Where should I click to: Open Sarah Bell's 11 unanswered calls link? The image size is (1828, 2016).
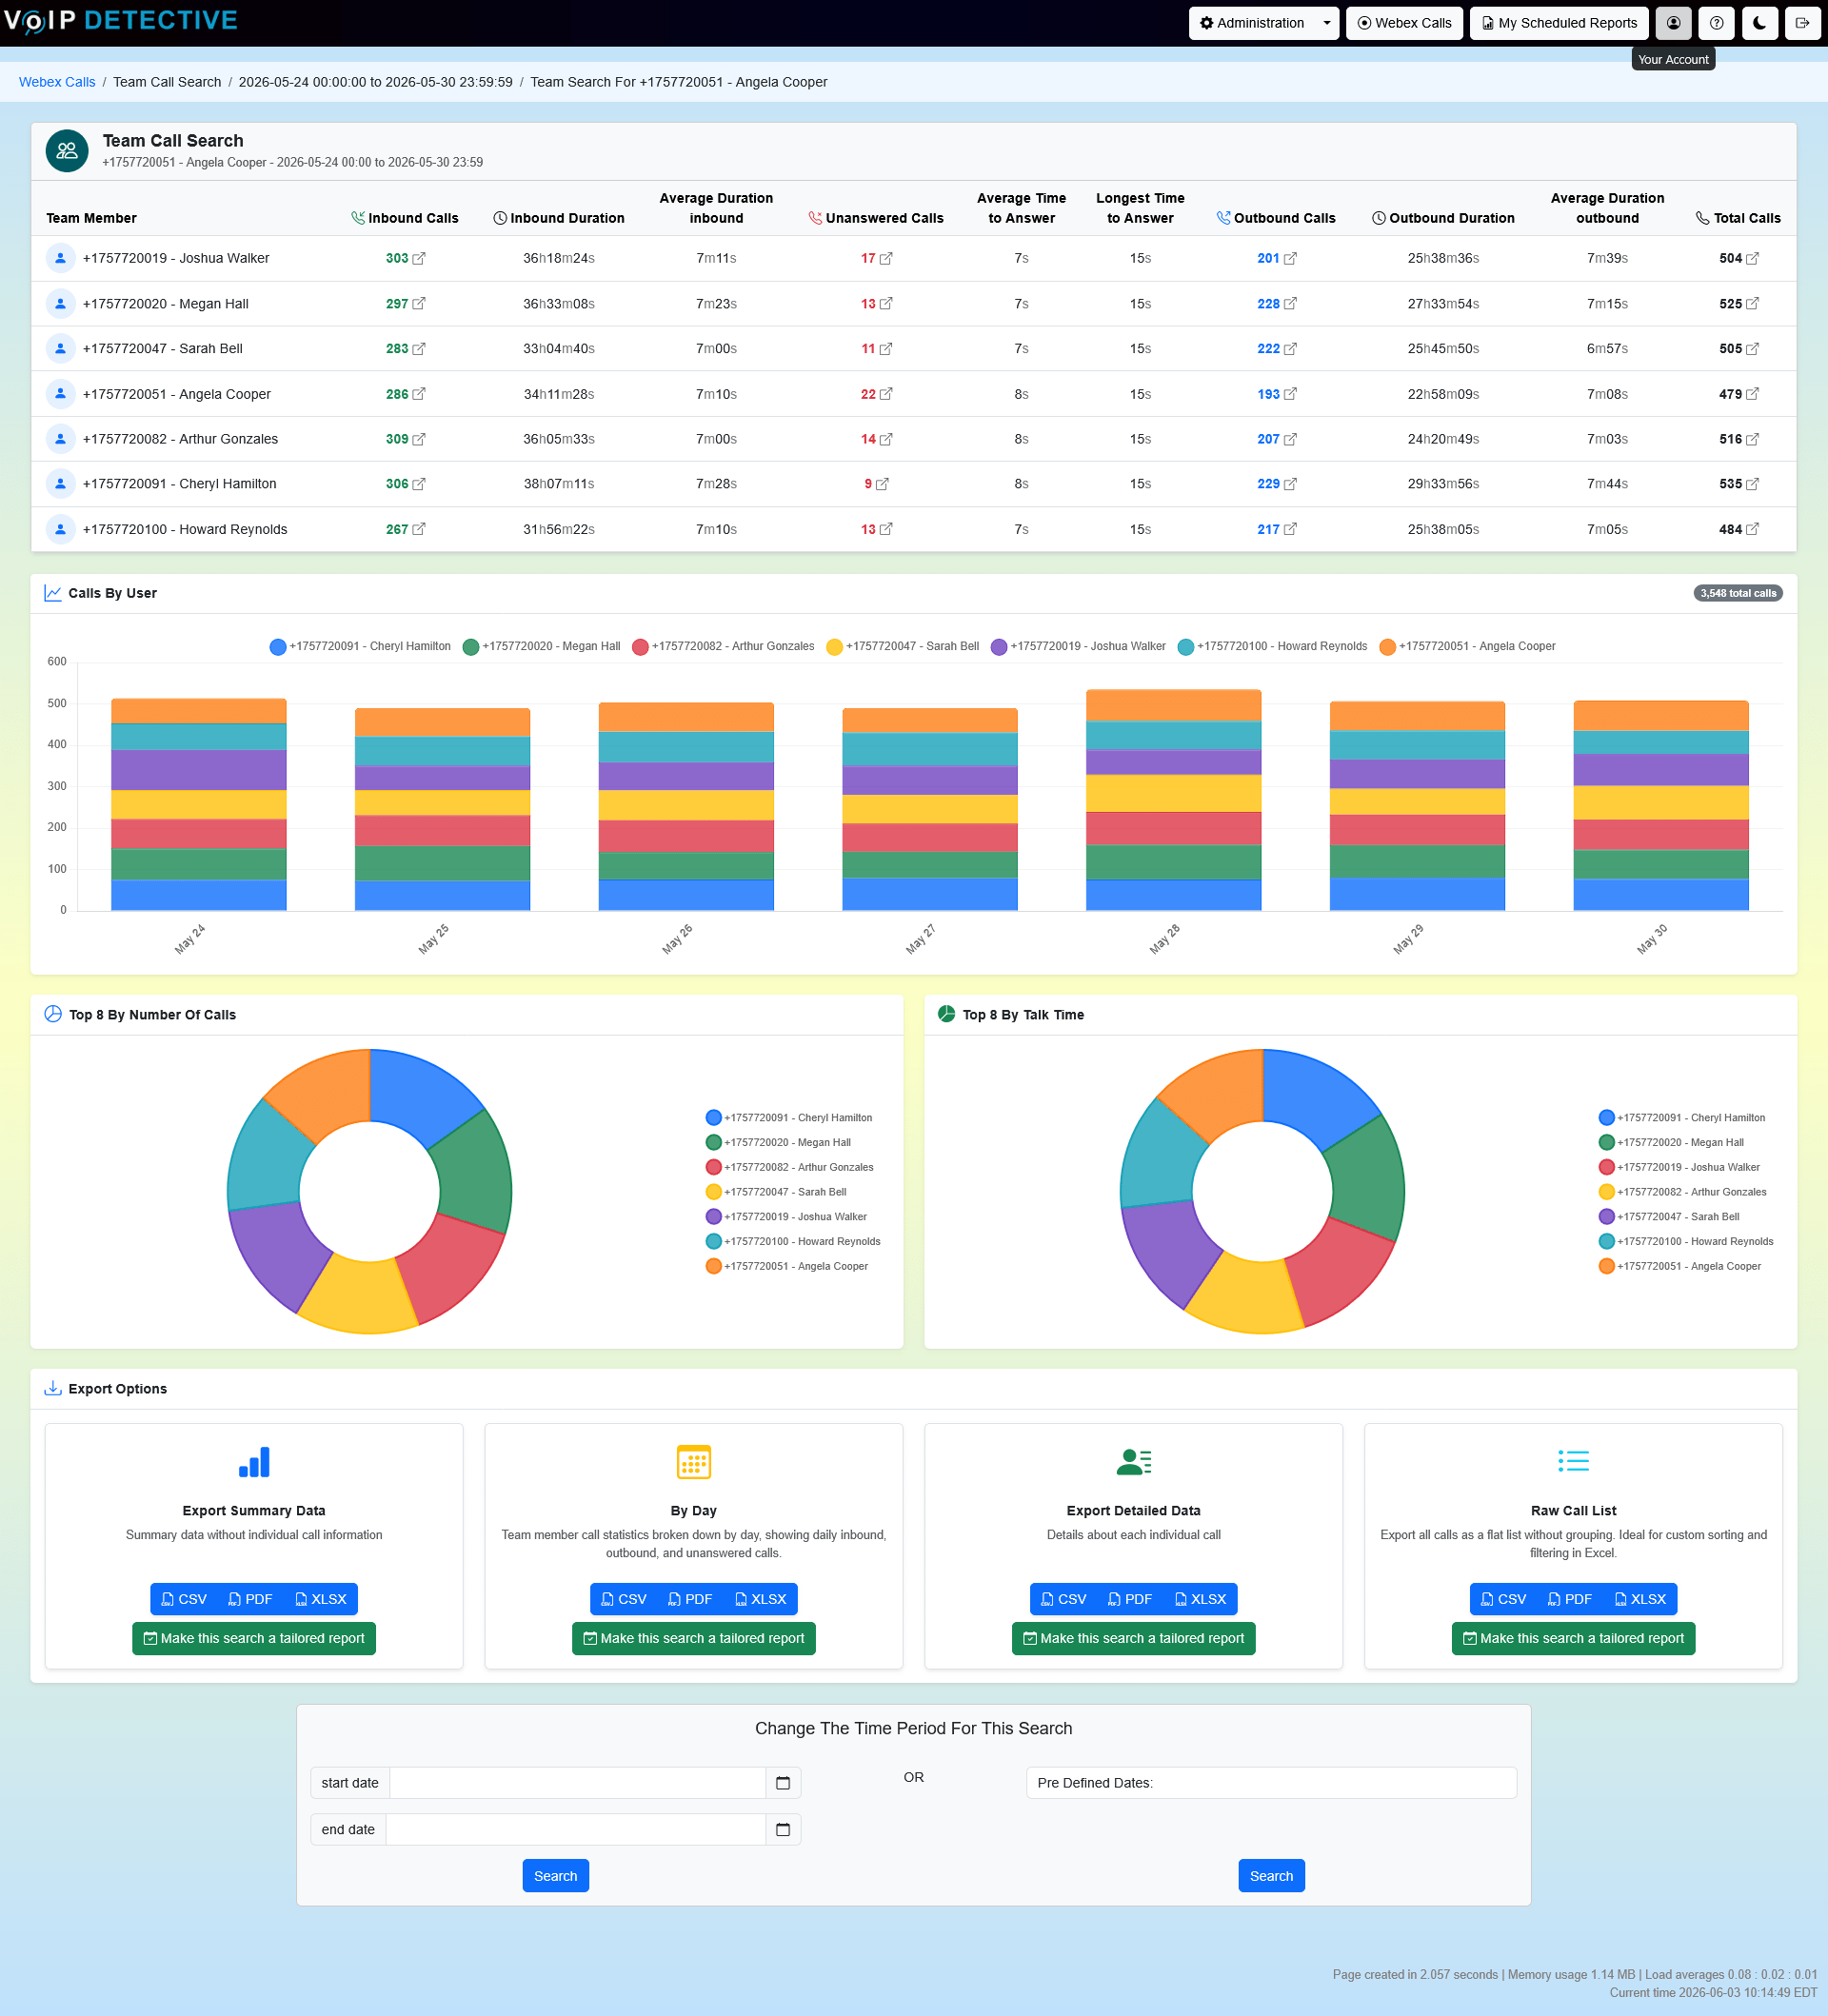[x=876, y=349]
